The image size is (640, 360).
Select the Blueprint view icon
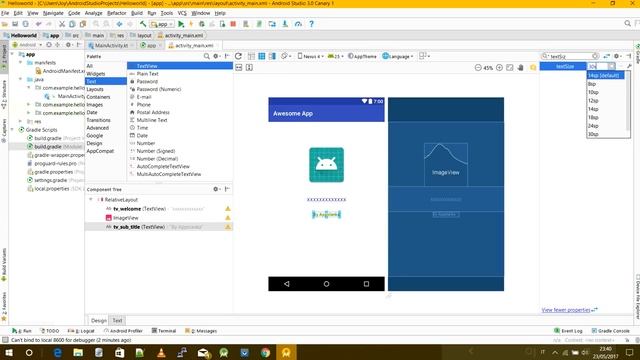point(262,56)
